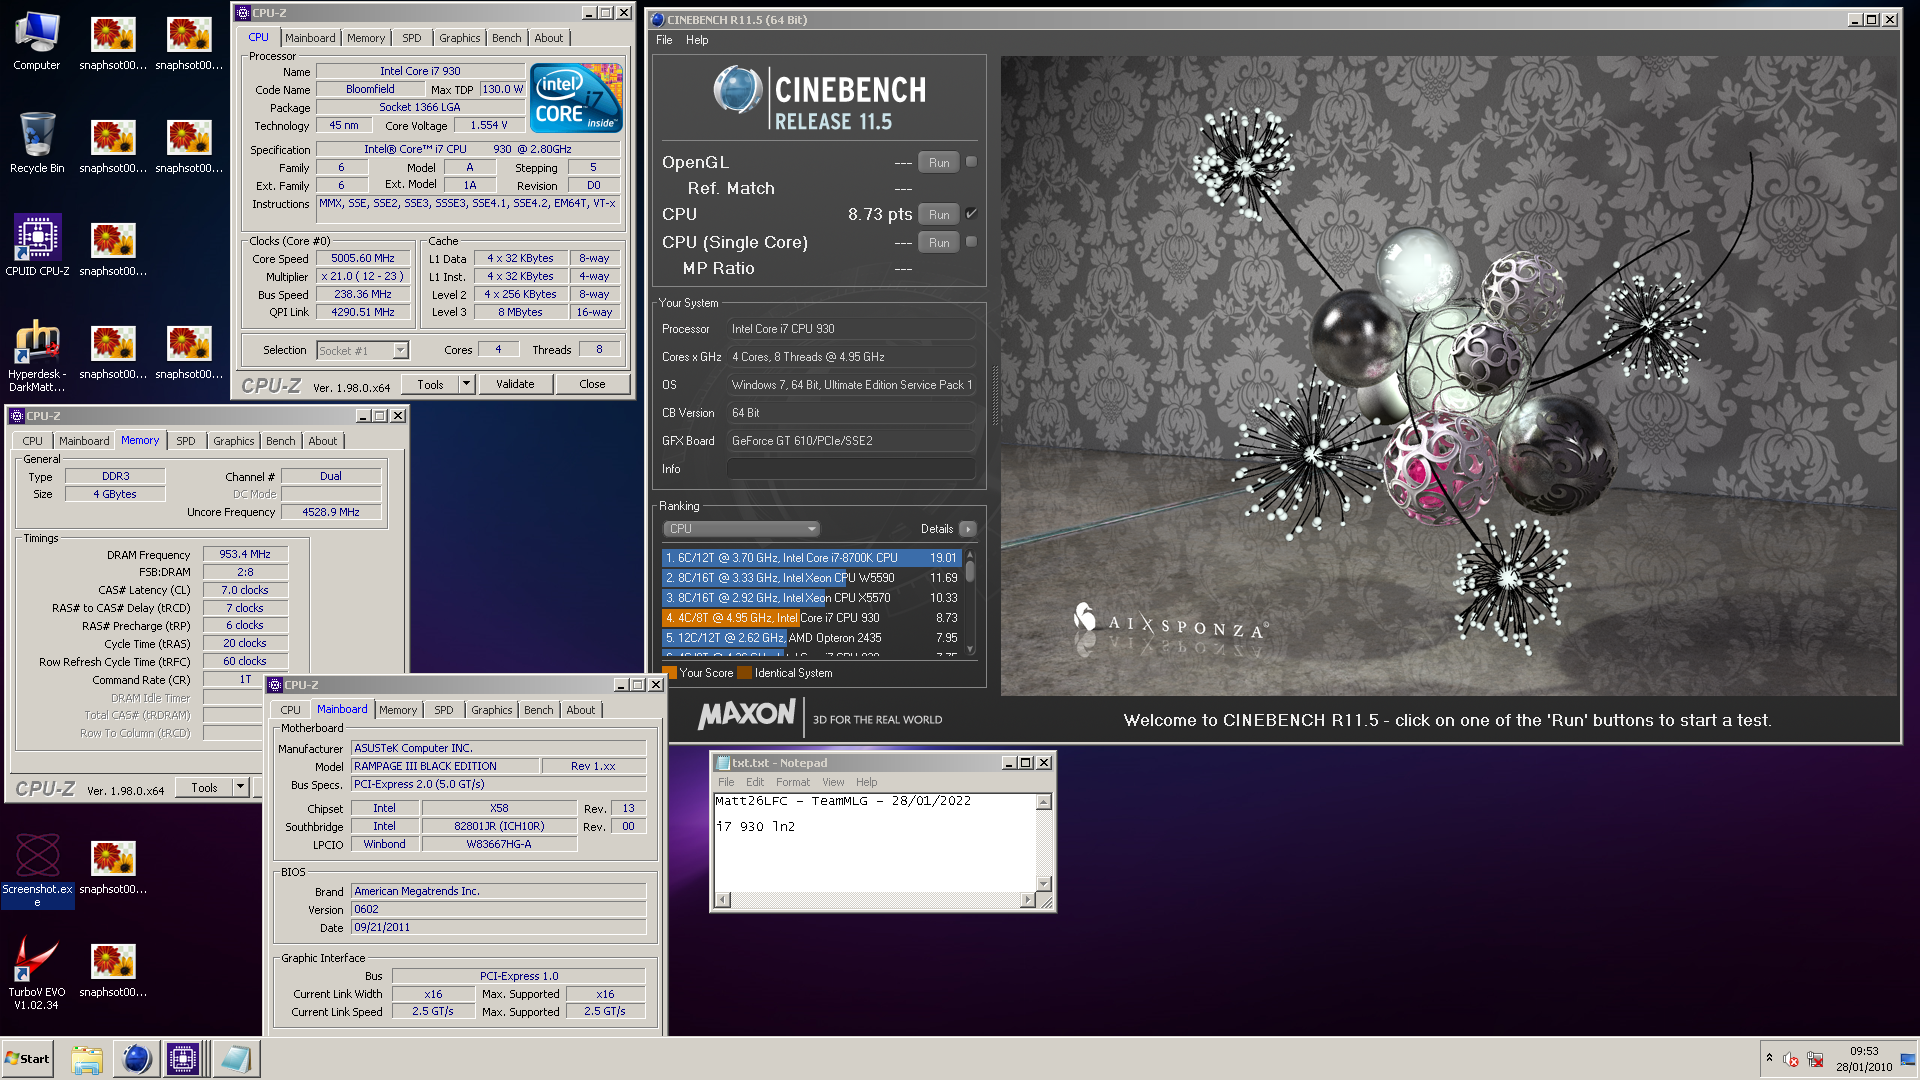This screenshot has height=1080, width=1920.
Task: Uncheck the CPU test checkbox
Action: pyautogui.click(x=971, y=214)
